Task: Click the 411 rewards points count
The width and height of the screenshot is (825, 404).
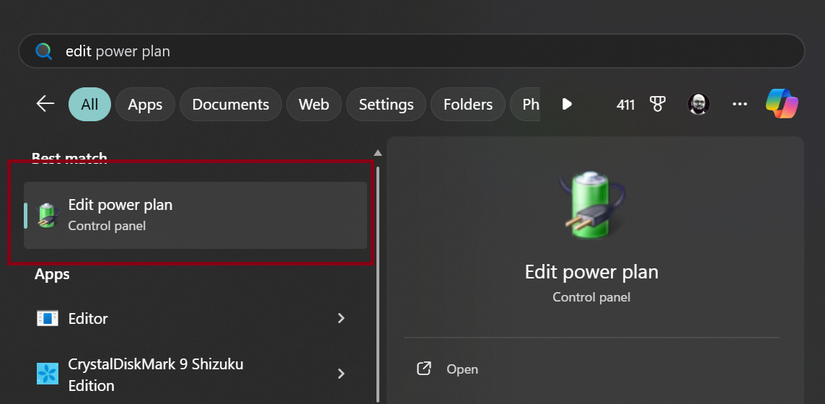Action: coord(625,105)
